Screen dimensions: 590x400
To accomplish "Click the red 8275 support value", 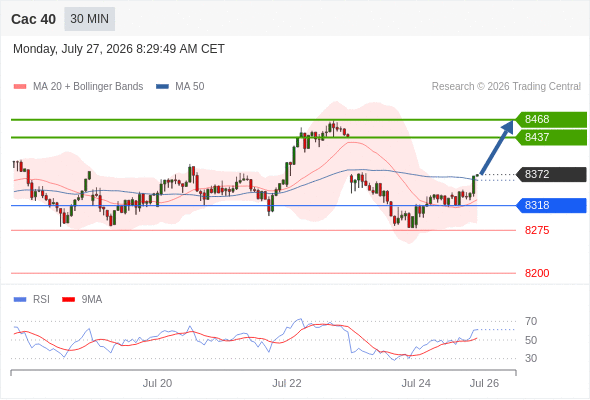I will [537, 230].
